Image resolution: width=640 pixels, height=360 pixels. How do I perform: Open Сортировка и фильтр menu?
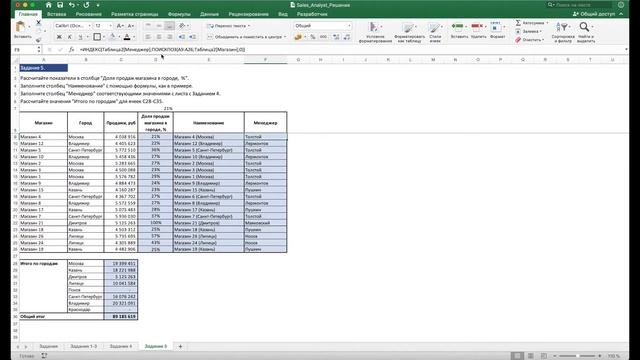click(x=563, y=32)
